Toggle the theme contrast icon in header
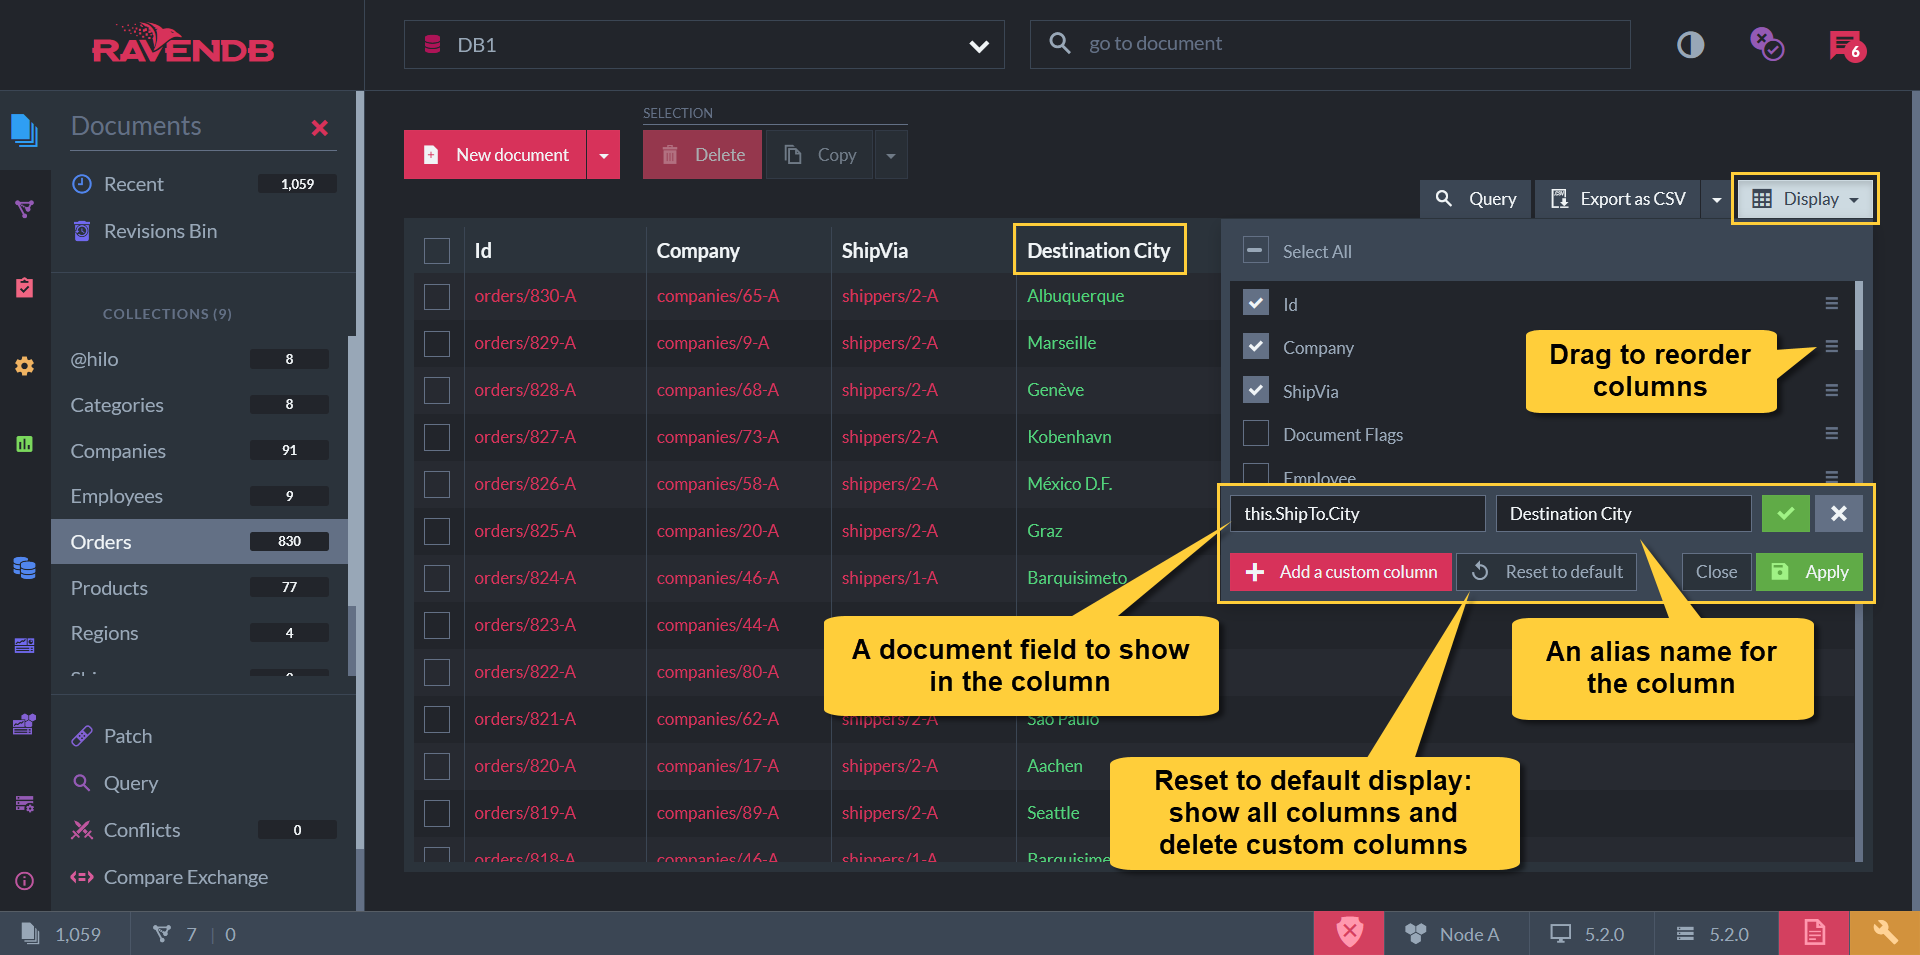 click(x=1690, y=45)
